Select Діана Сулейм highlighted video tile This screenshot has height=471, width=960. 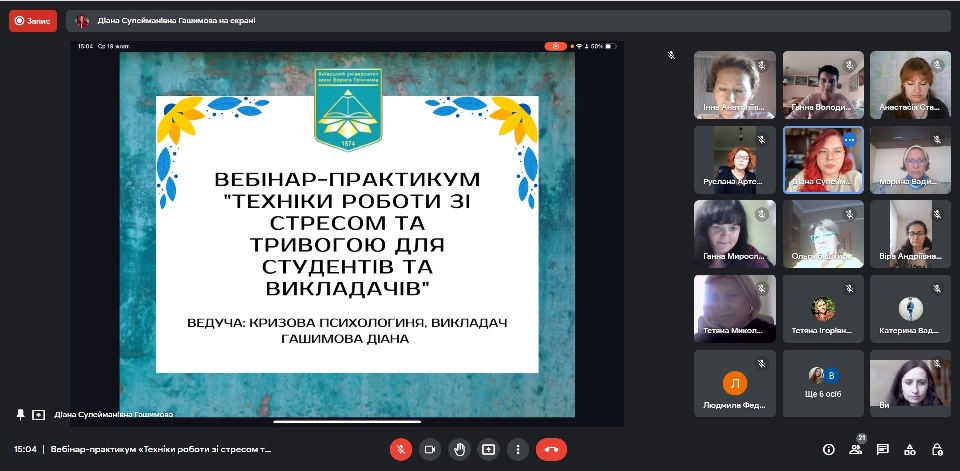(x=823, y=160)
